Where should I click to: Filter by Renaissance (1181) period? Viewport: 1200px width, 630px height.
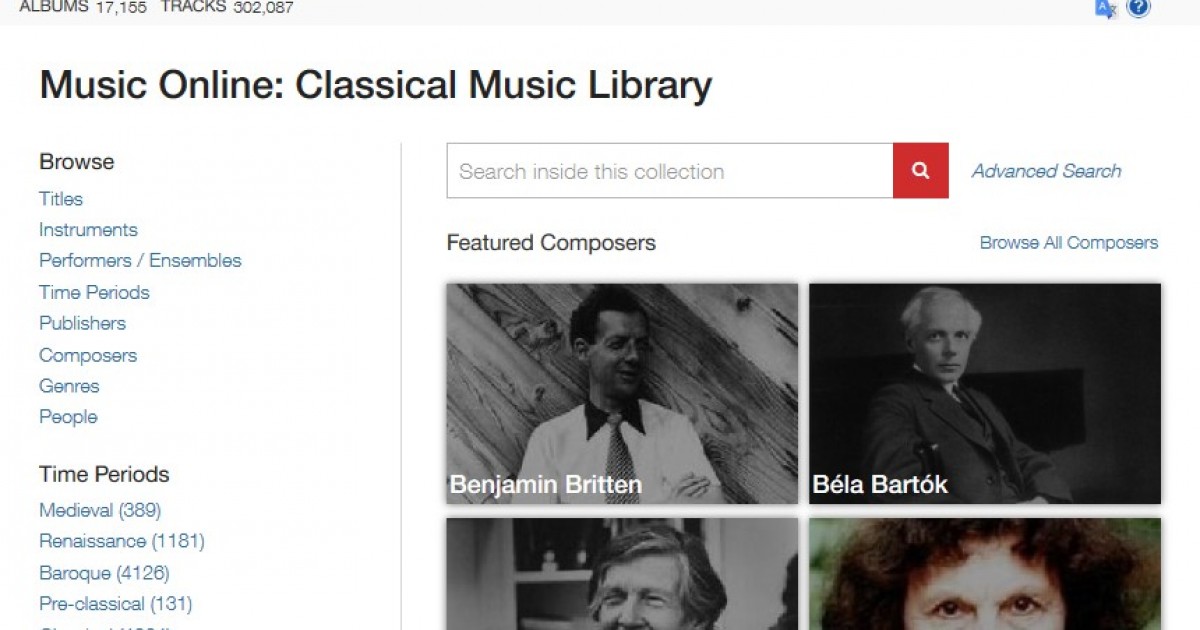tap(122, 542)
